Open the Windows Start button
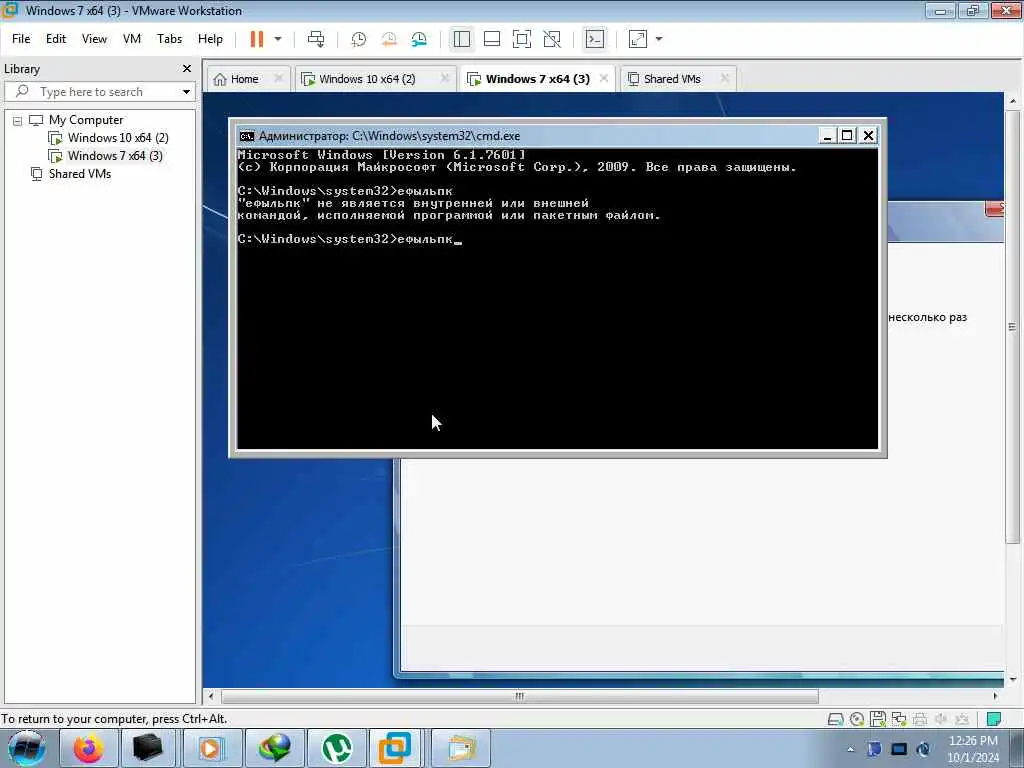 coord(26,748)
